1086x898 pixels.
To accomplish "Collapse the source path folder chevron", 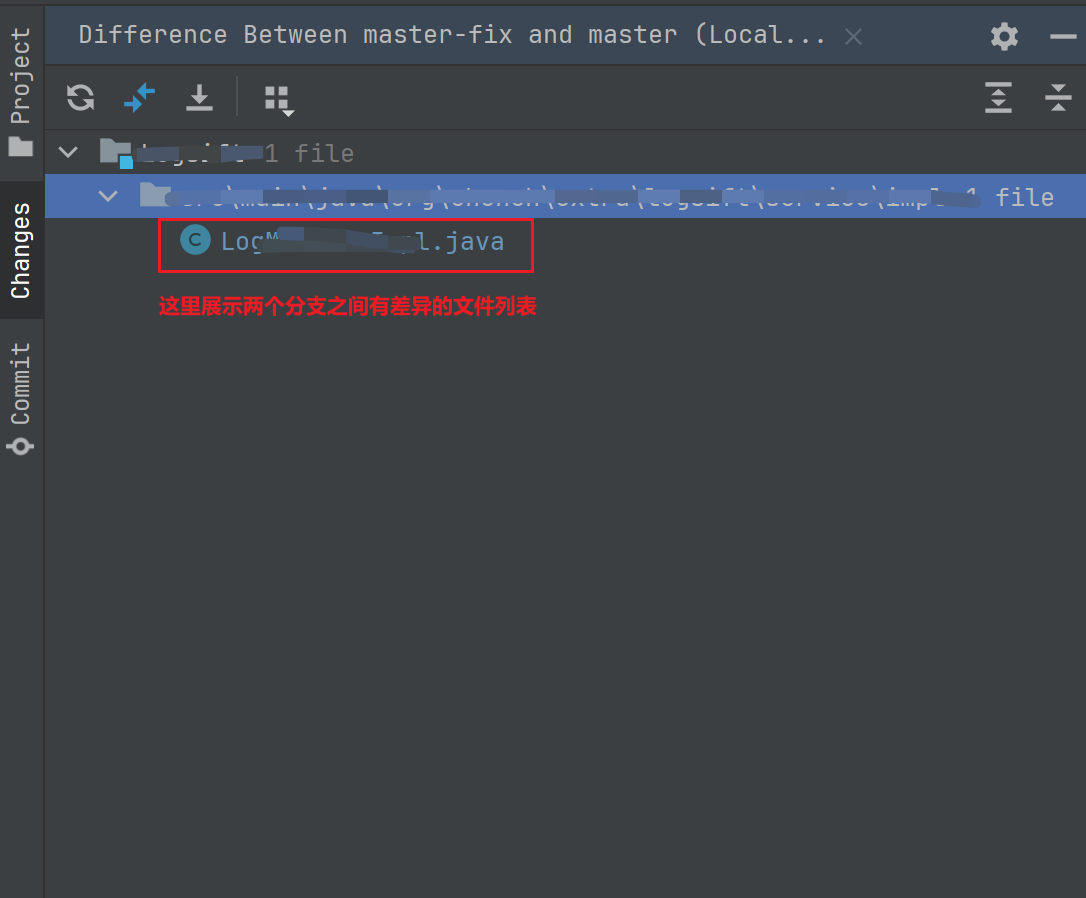I will [108, 196].
